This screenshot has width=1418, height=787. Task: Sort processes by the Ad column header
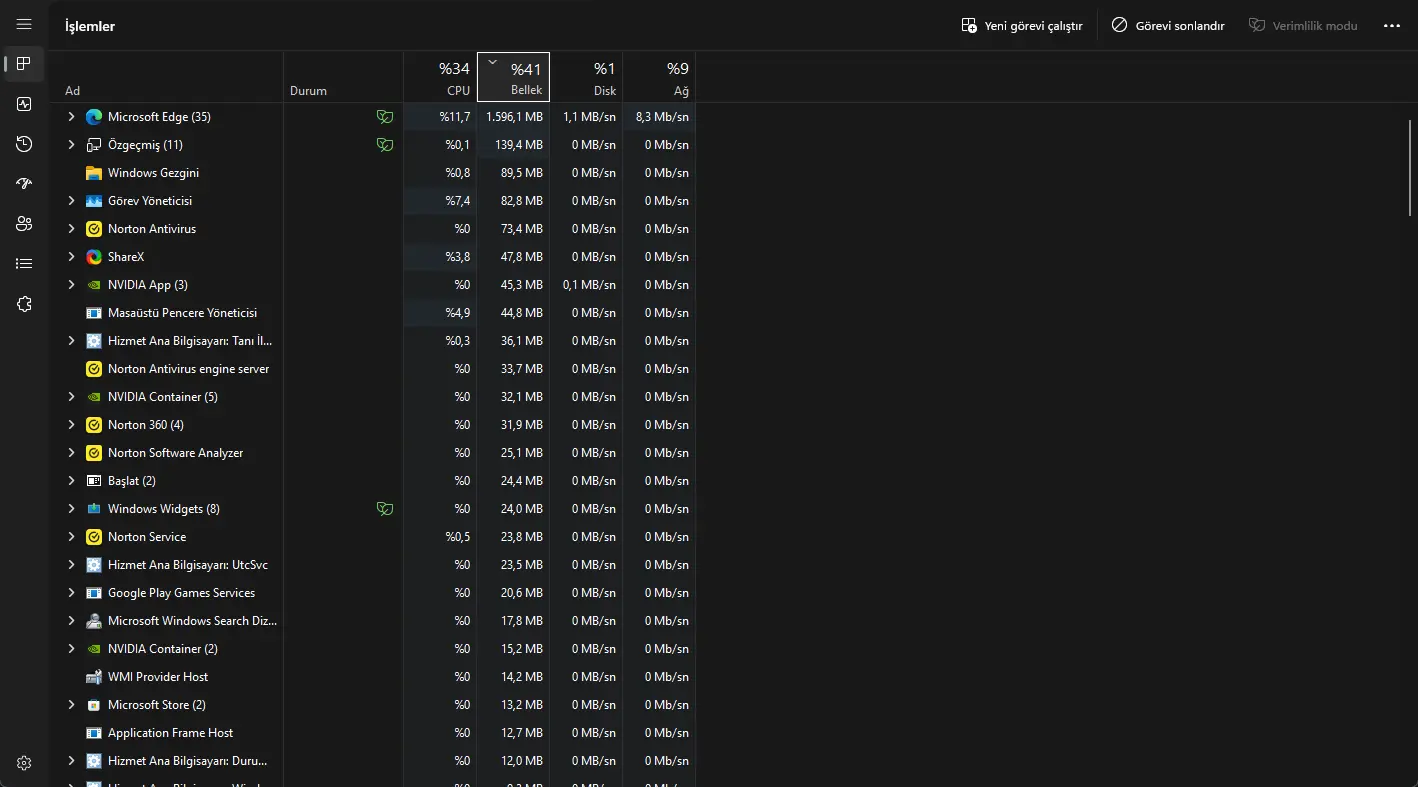click(167, 77)
